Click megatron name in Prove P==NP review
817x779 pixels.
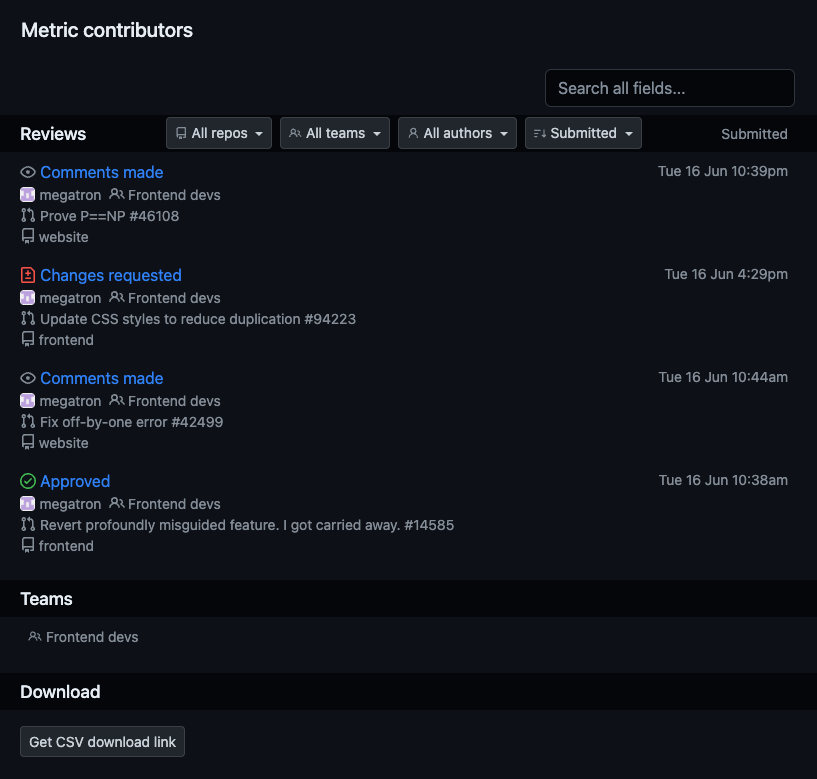(70, 195)
